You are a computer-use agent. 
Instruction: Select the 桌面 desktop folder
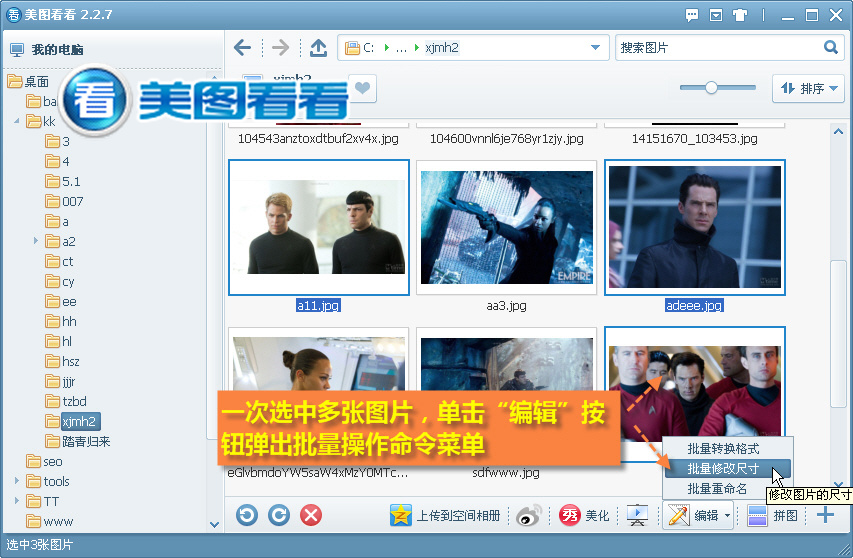point(29,82)
